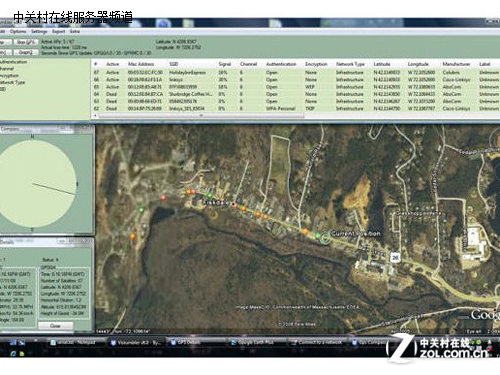This screenshot has width=500, height=375.
Task: Click the Route 20 highway shield icon
Action: tap(395, 257)
